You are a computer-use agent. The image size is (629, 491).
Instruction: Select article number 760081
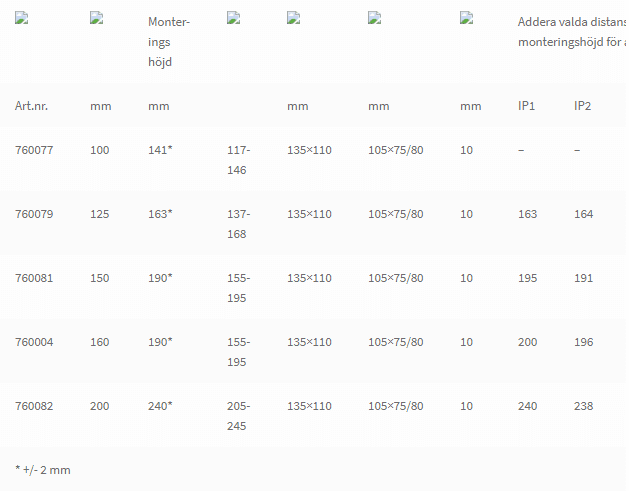(x=34, y=278)
